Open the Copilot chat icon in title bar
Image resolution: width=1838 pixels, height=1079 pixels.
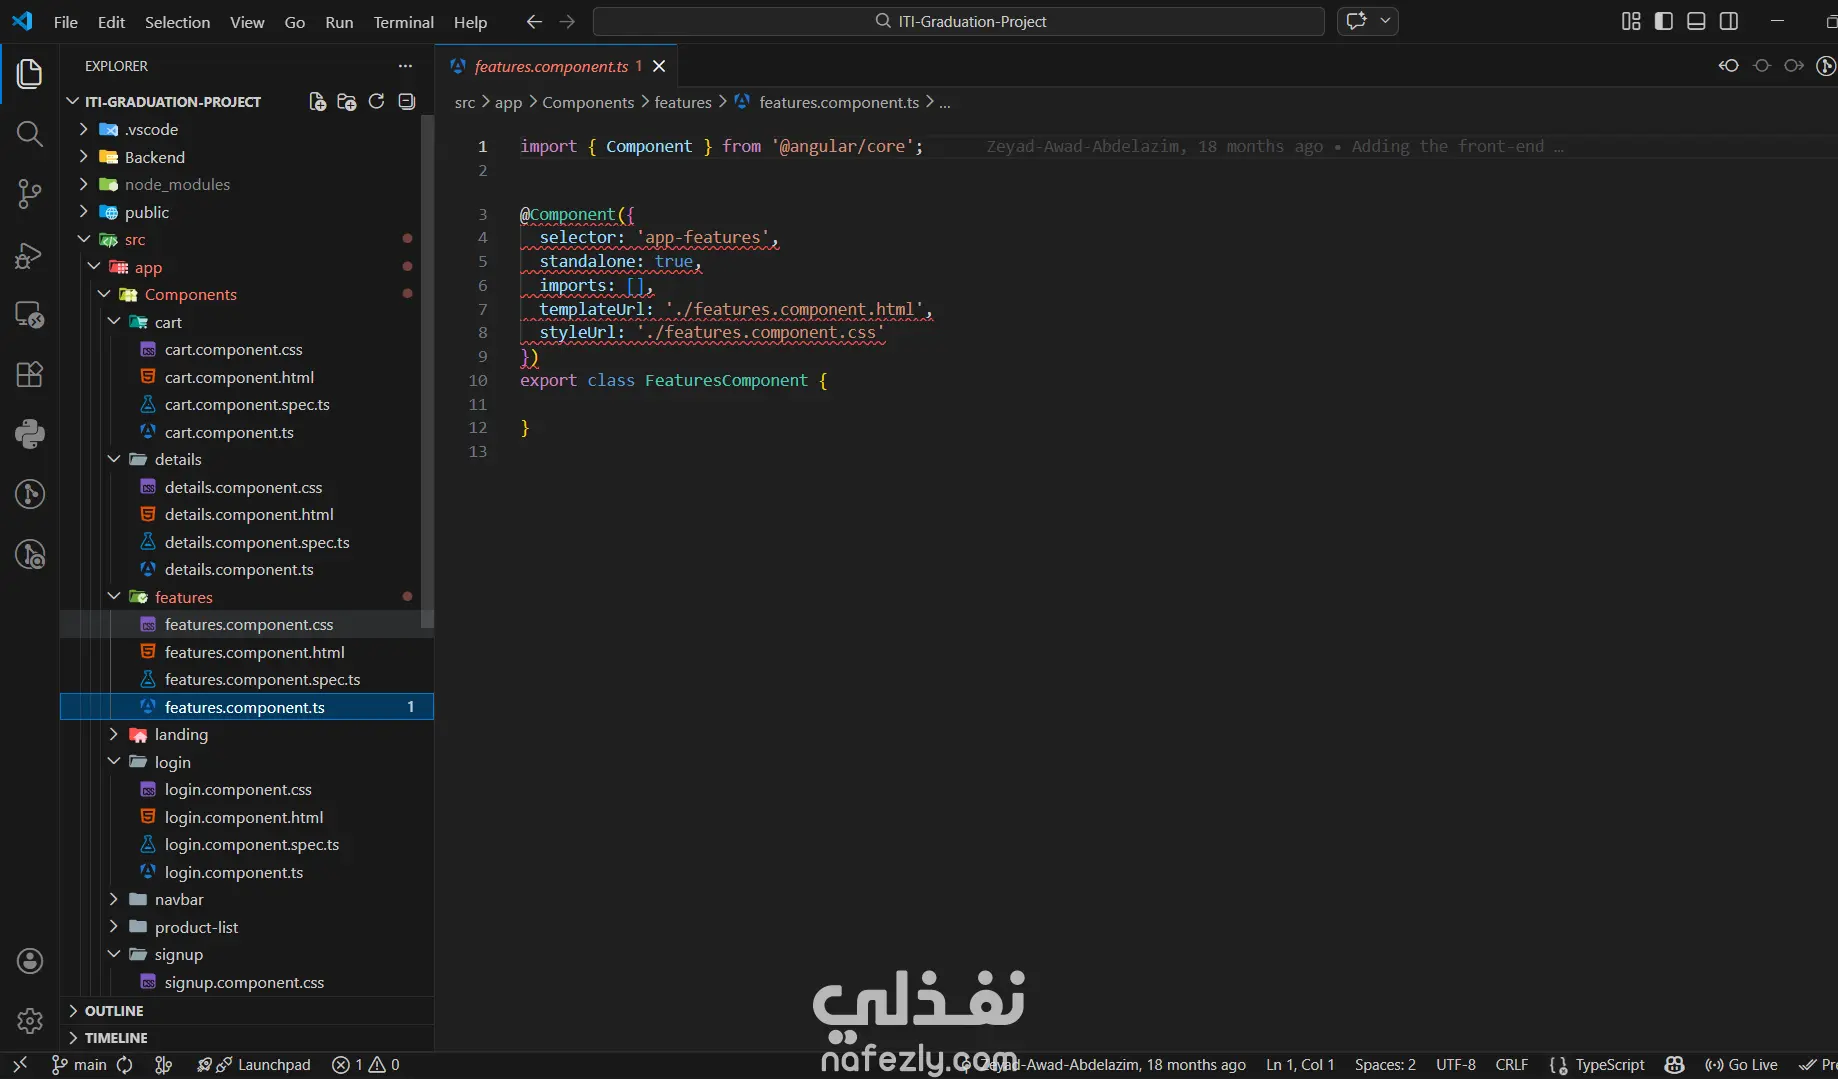coord(1357,21)
